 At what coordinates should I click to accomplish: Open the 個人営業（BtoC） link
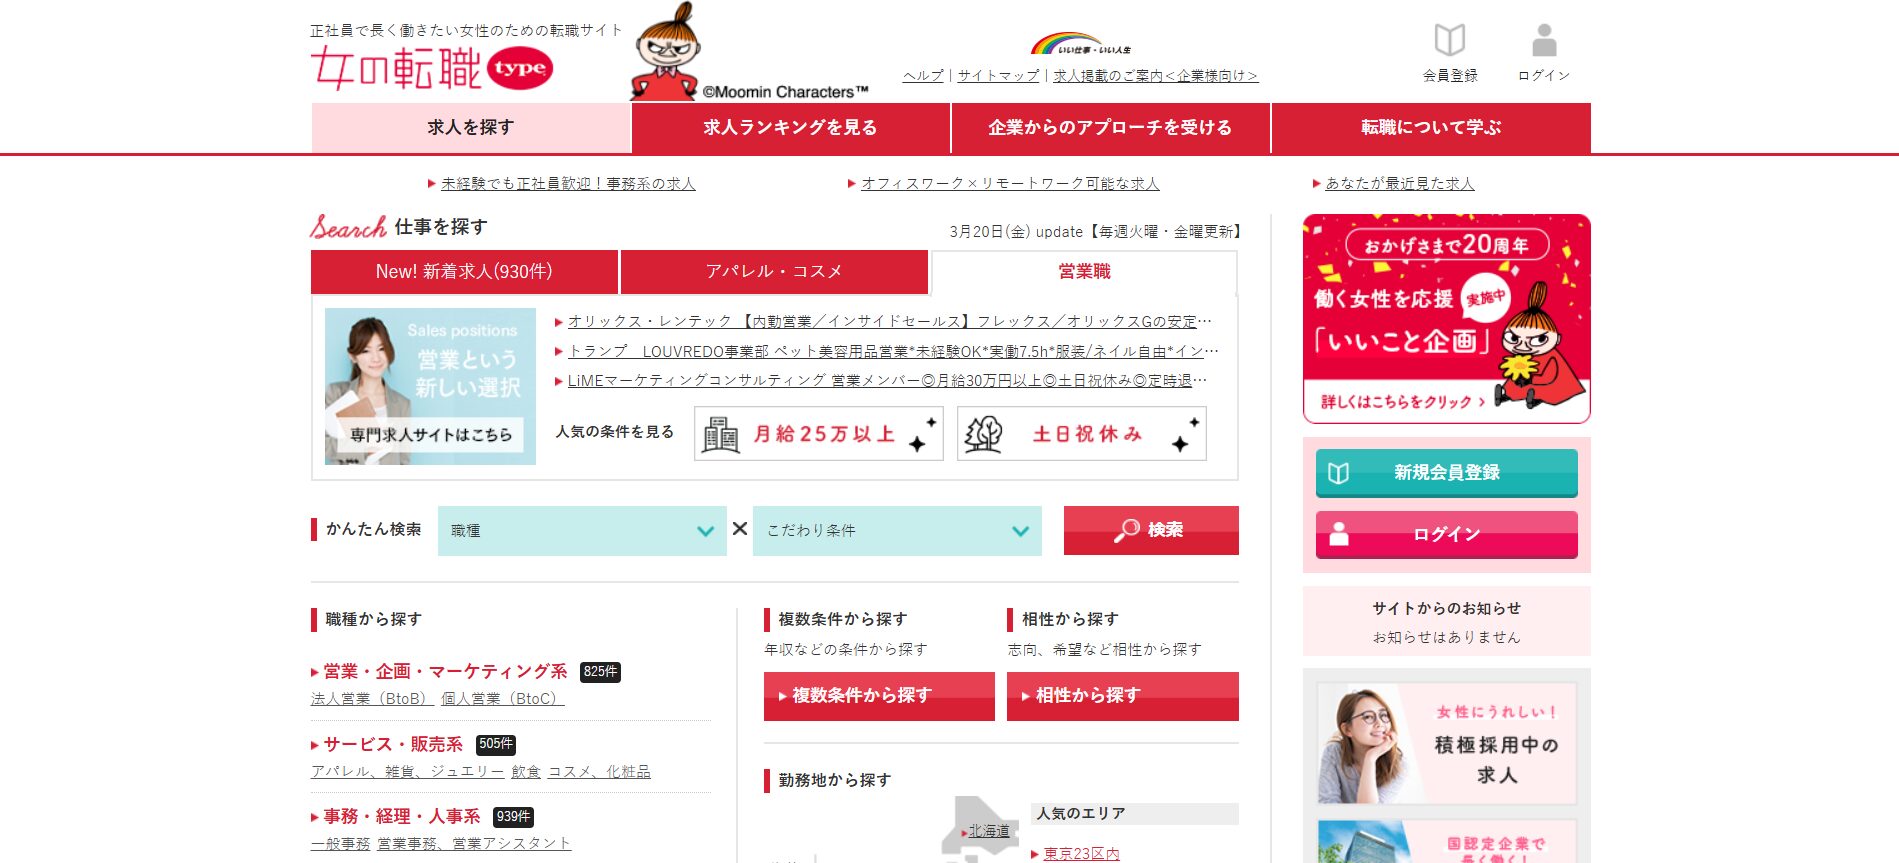503,699
